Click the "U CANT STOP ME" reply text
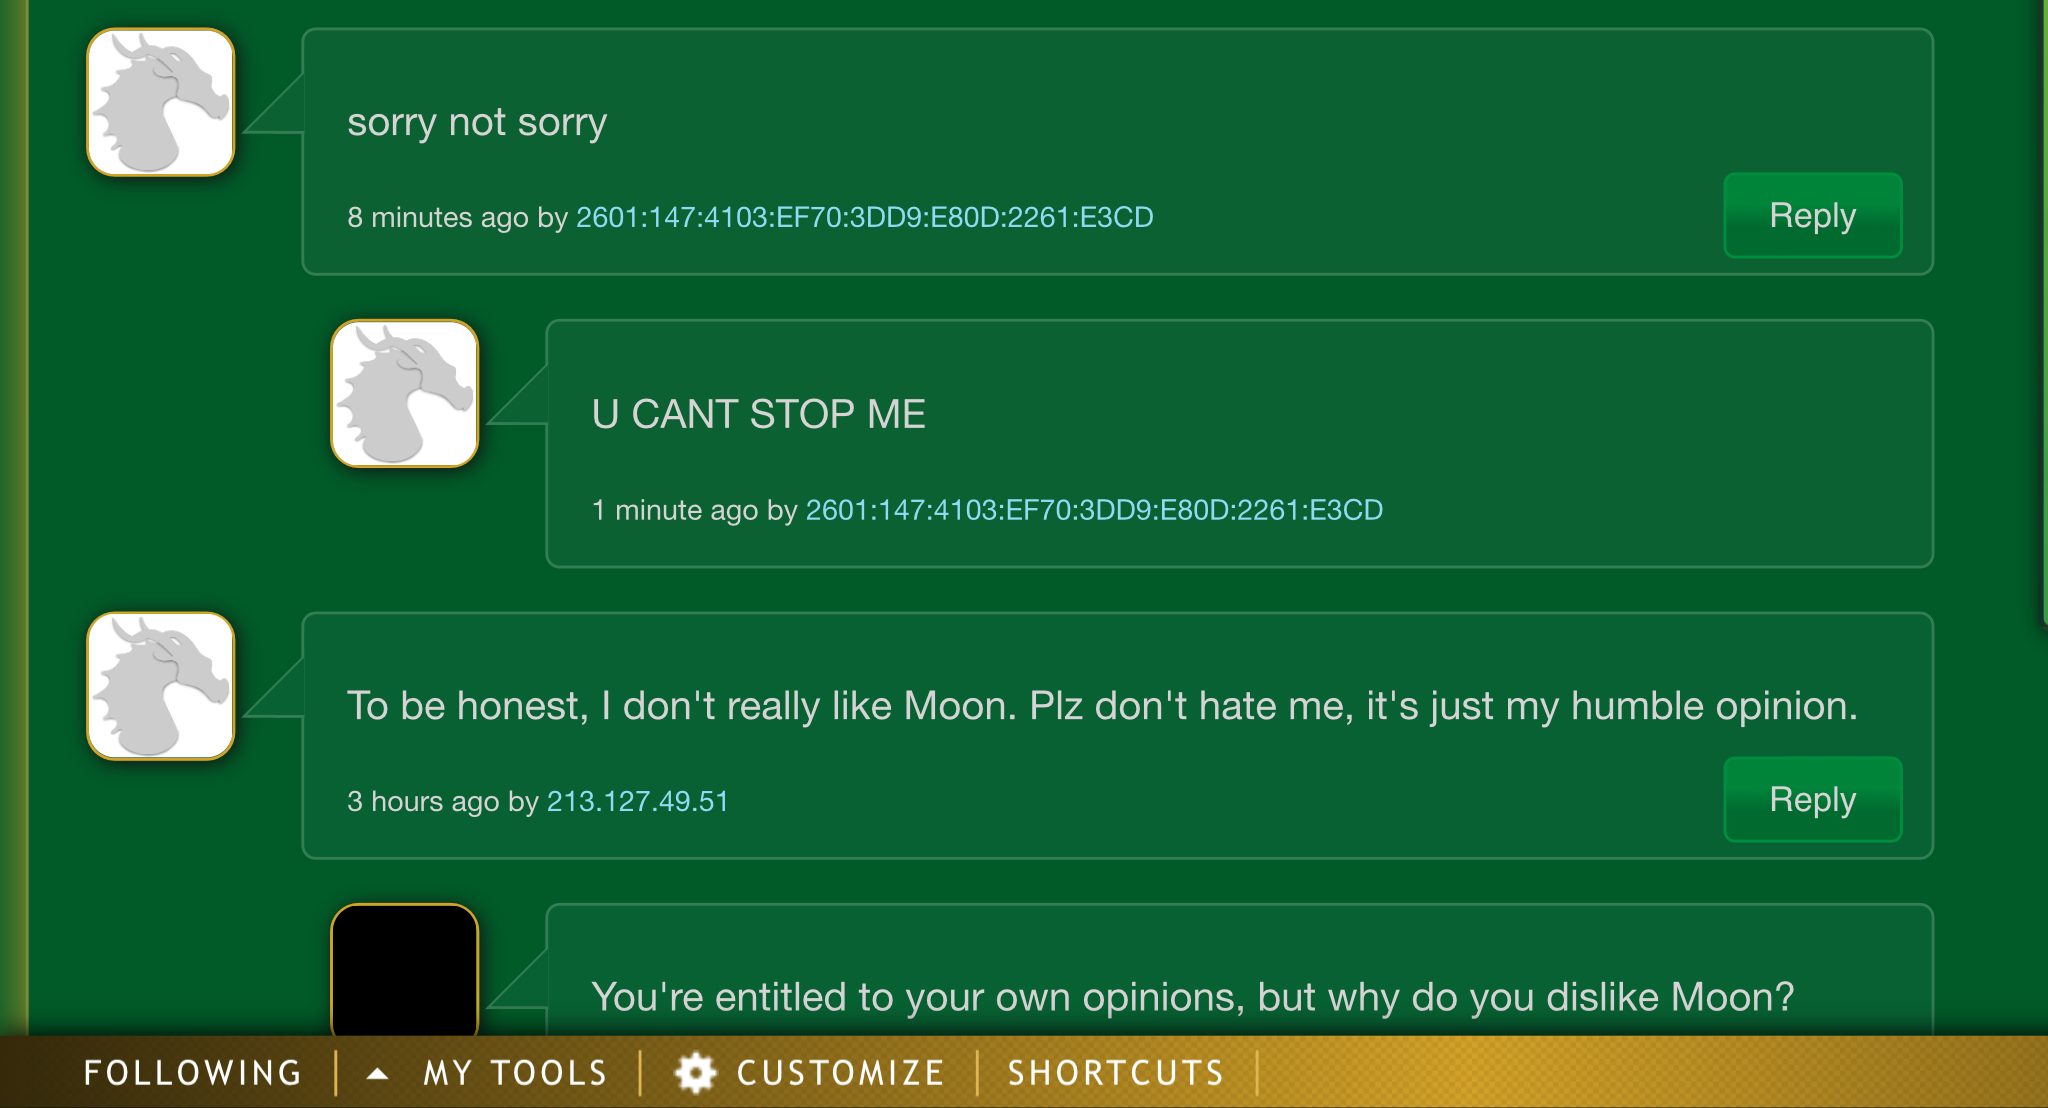The image size is (2048, 1108). (x=758, y=414)
